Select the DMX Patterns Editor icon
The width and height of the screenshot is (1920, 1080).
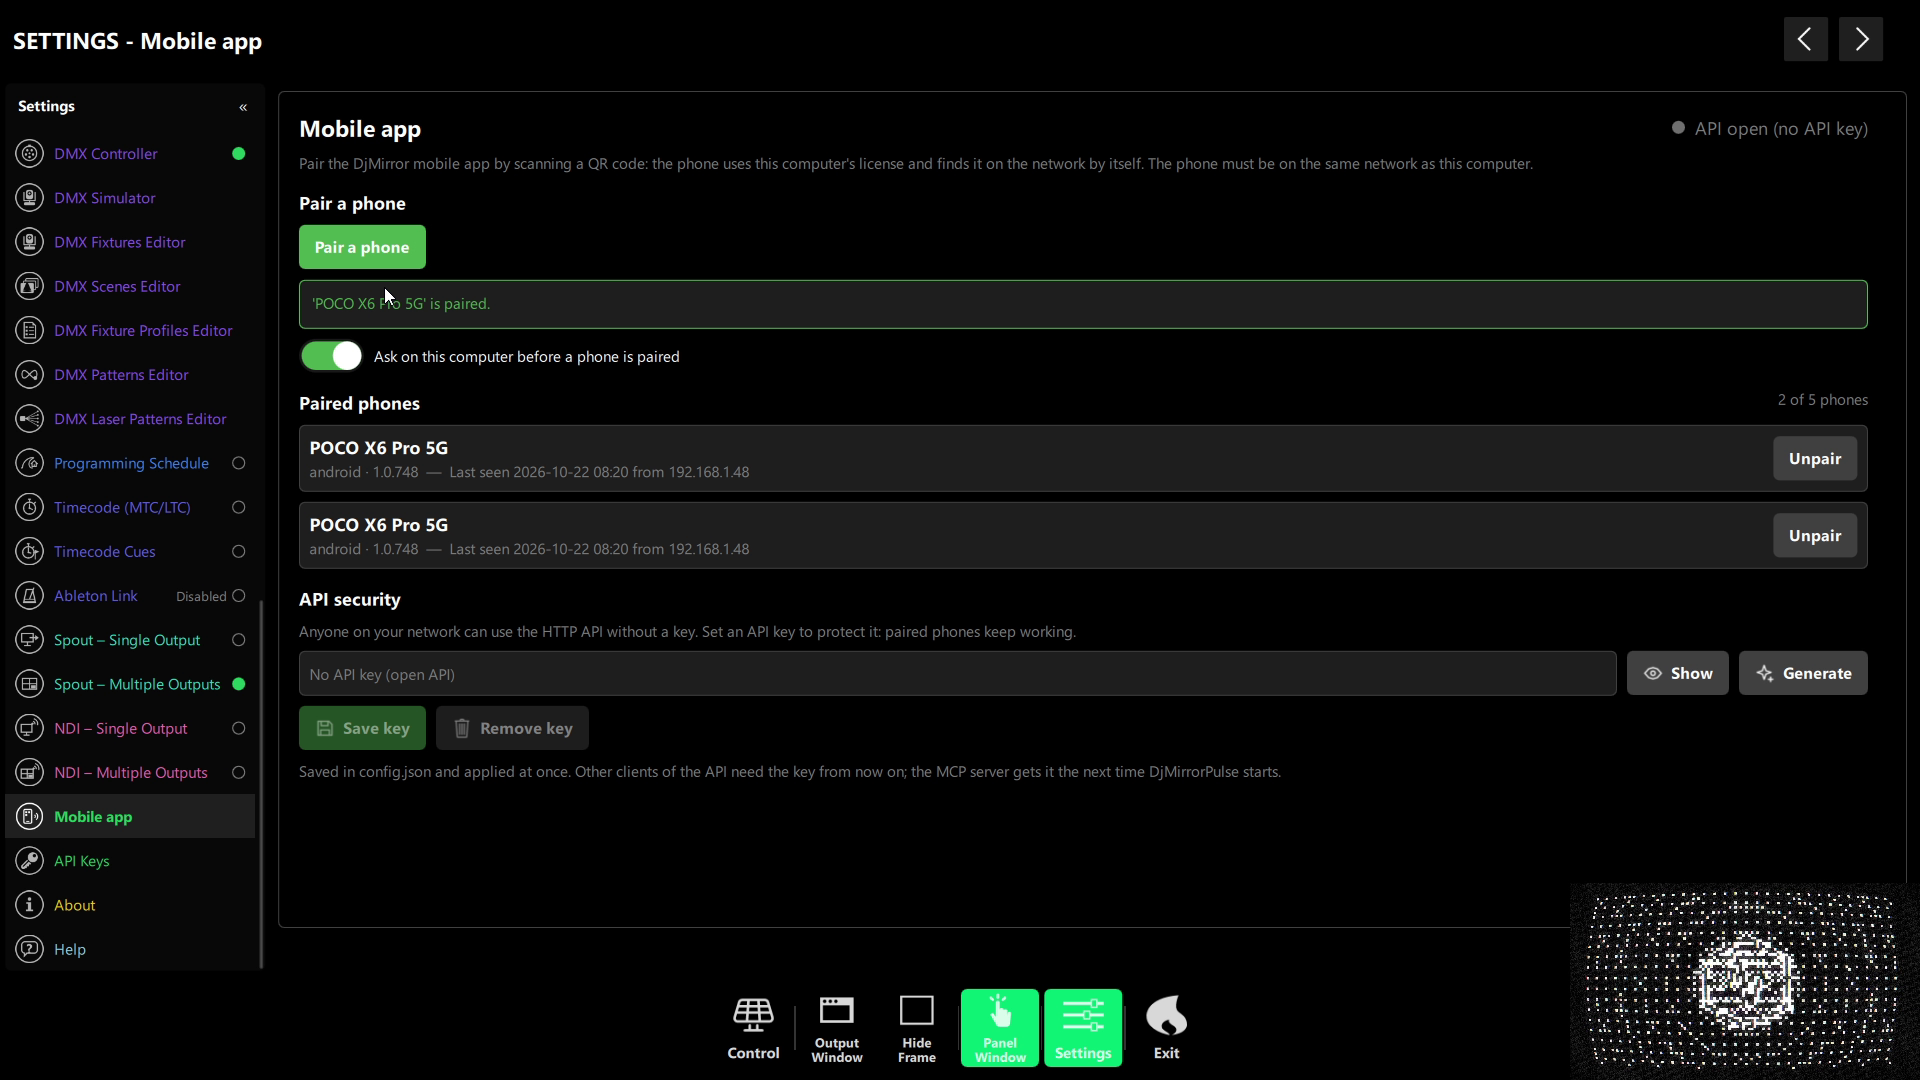pos(30,375)
